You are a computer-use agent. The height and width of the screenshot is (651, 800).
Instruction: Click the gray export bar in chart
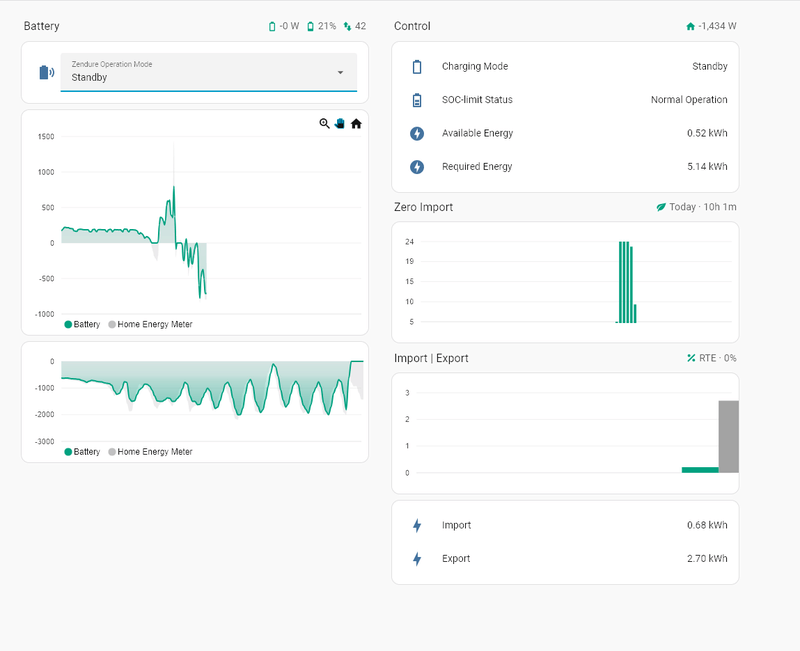[729, 437]
